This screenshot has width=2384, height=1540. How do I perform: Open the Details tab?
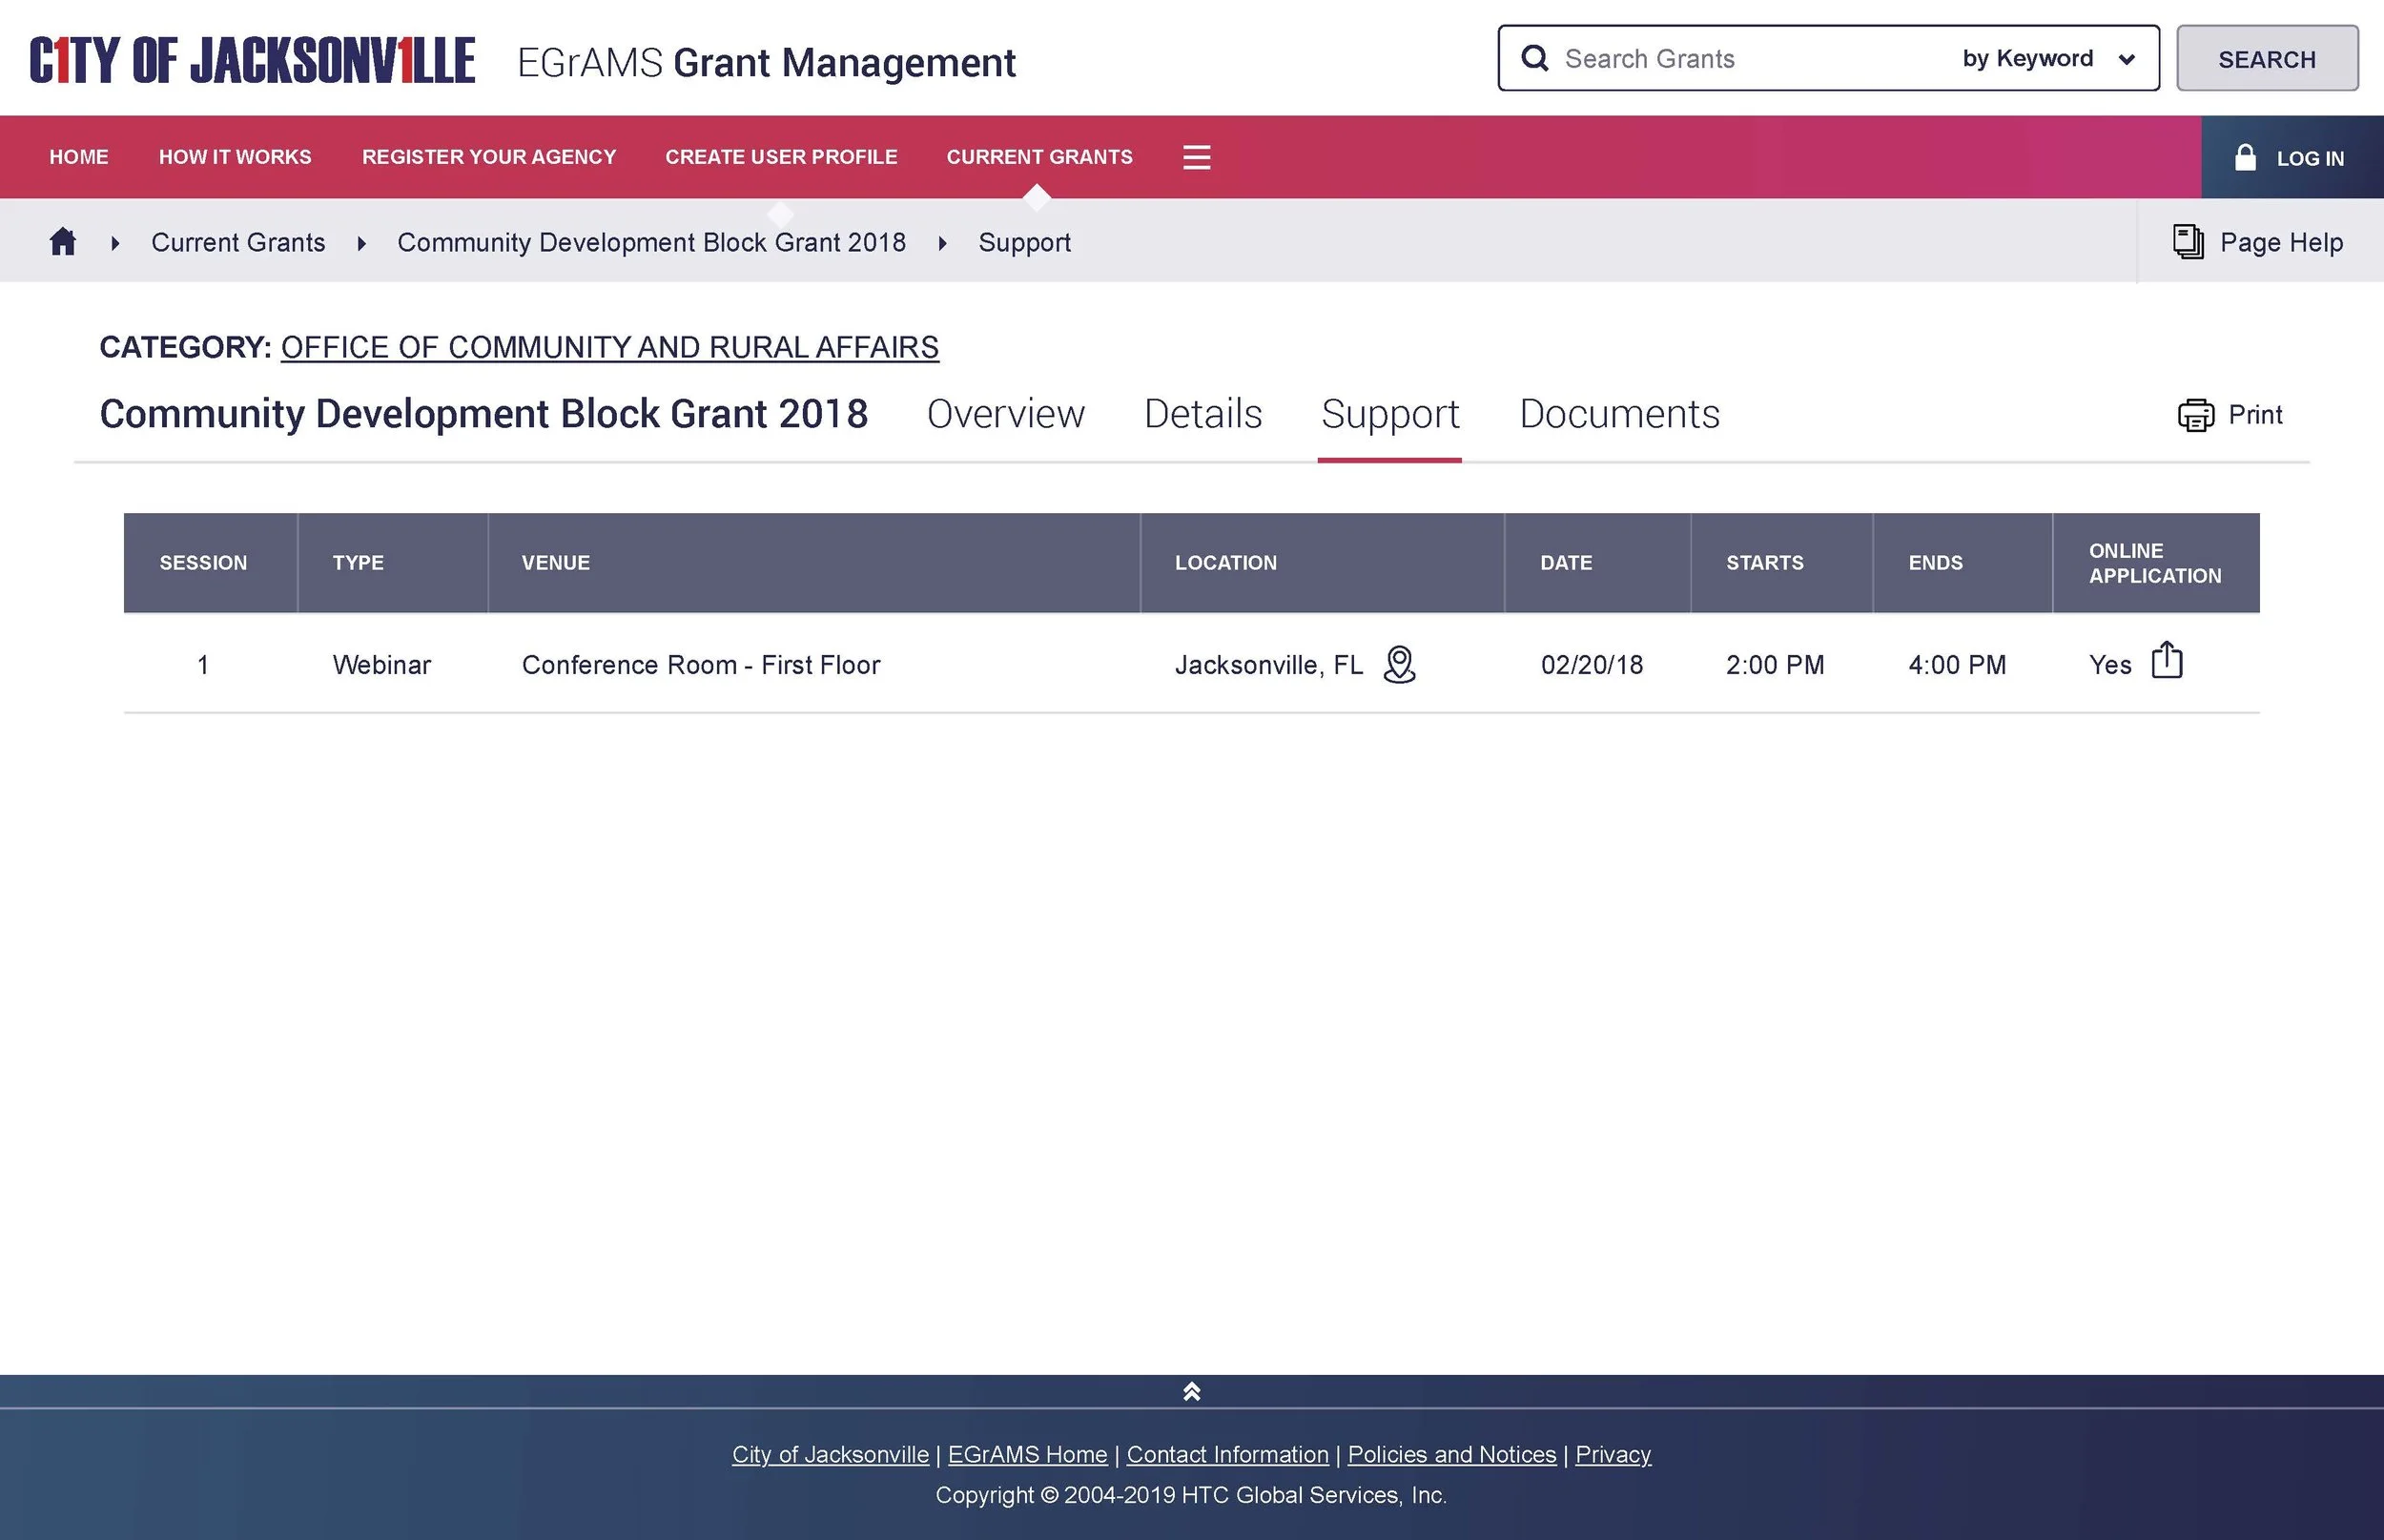coord(1202,414)
